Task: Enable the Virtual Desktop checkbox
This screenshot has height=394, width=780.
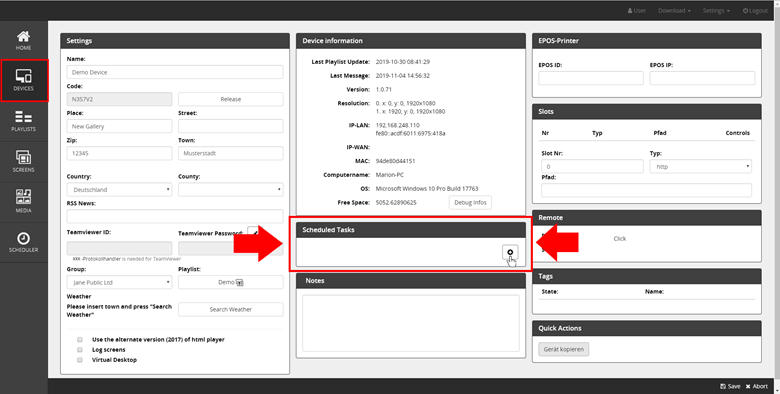Action: pyautogui.click(x=80, y=360)
